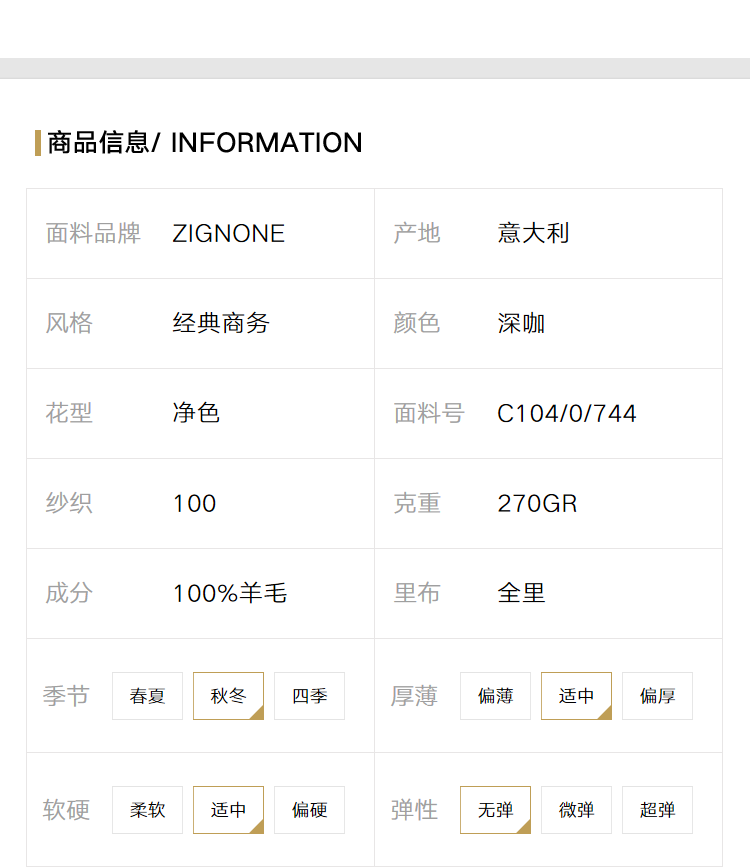Click fabric number C104/0/744
The image size is (750, 867).
click(x=567, y=414)
